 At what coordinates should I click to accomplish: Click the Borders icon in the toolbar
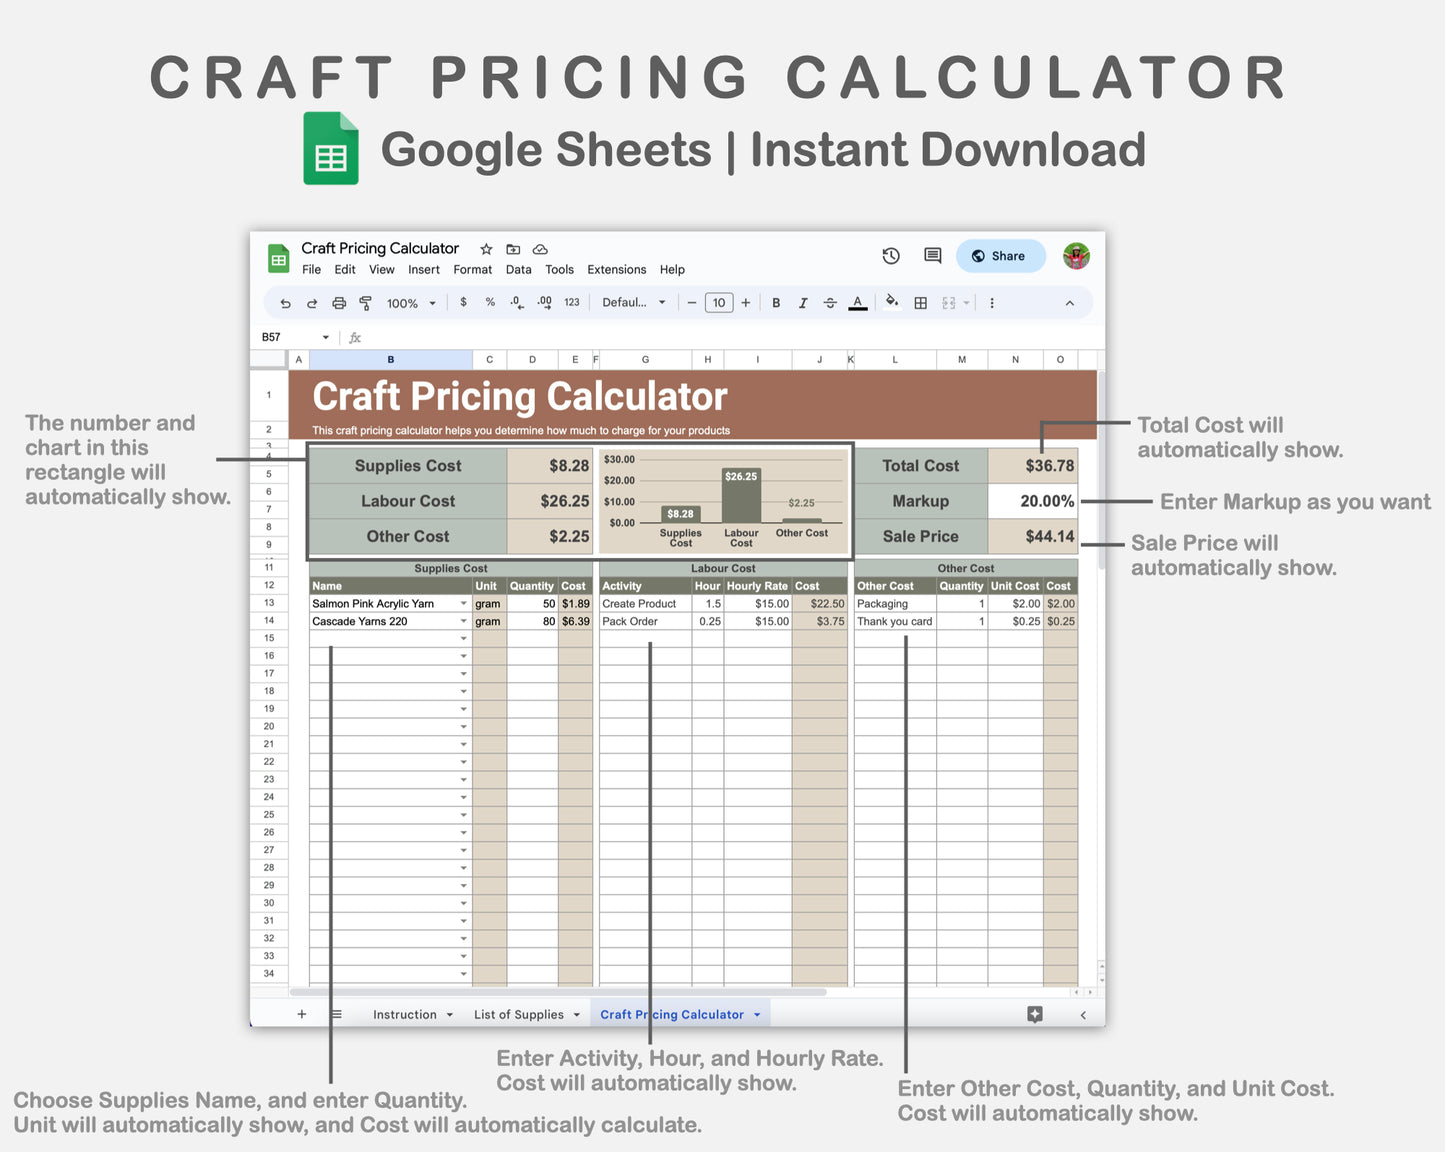point(920,302)
